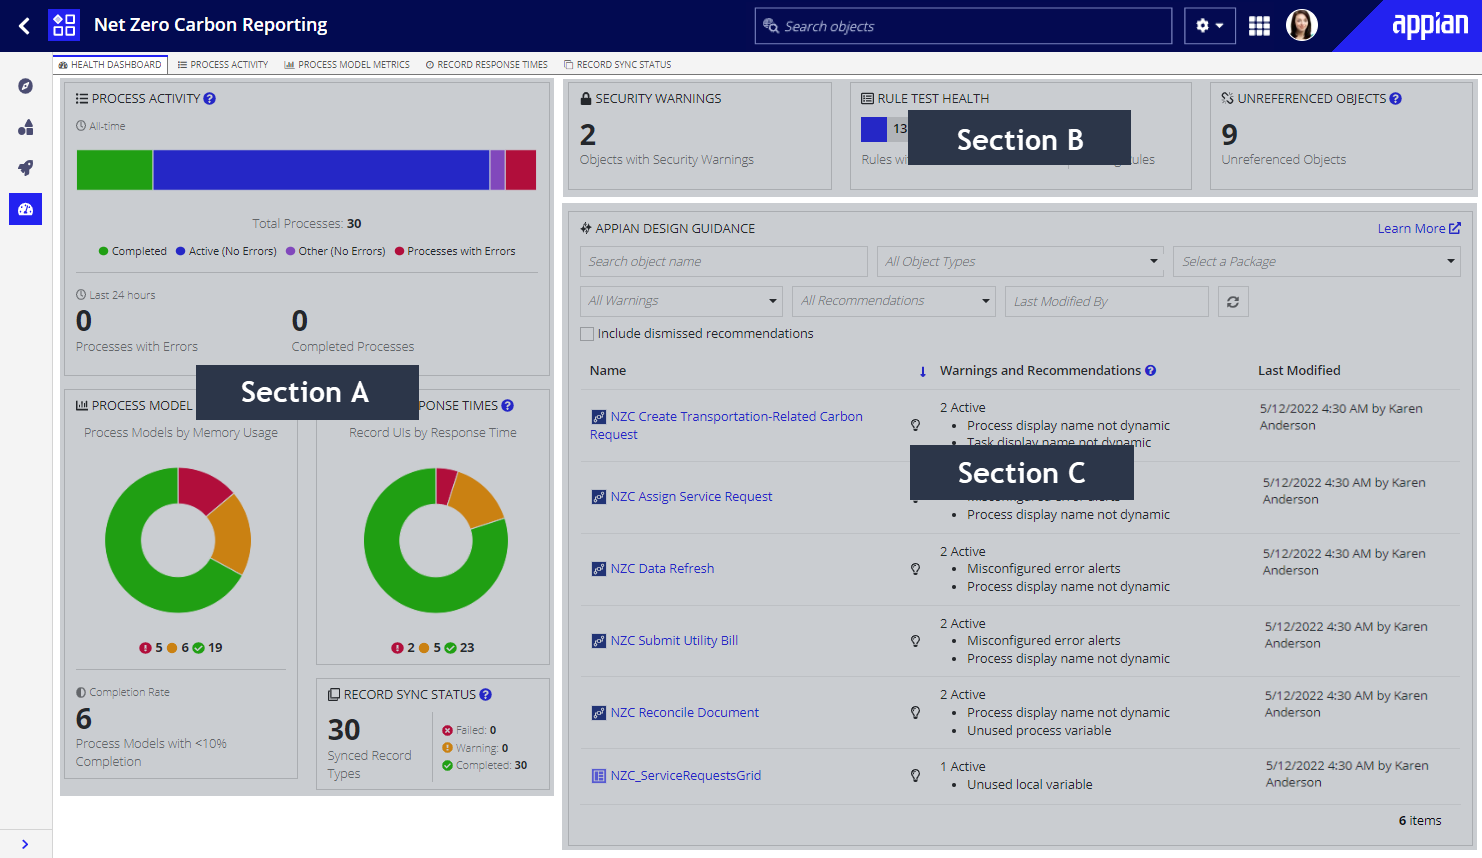Open the apps grid navigation menu

coord(1259,26)
